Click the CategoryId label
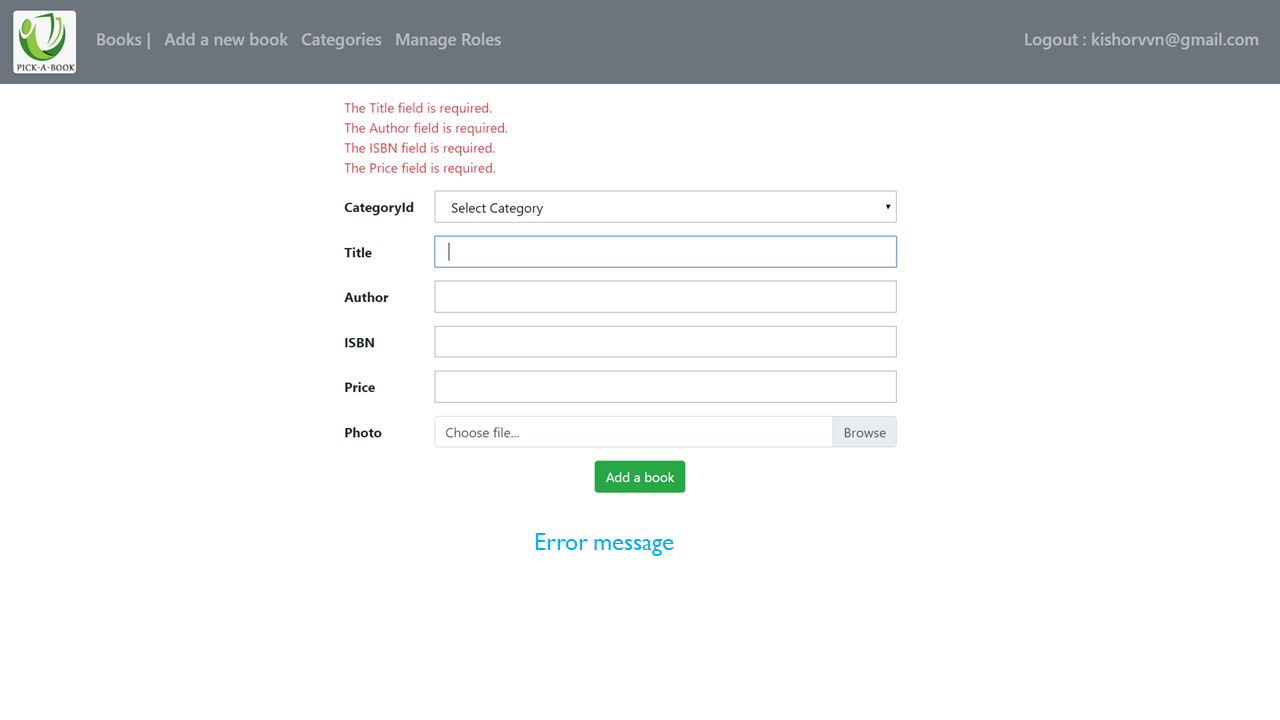This screenshot has height=720, width=1280. (x=379, y=208)
